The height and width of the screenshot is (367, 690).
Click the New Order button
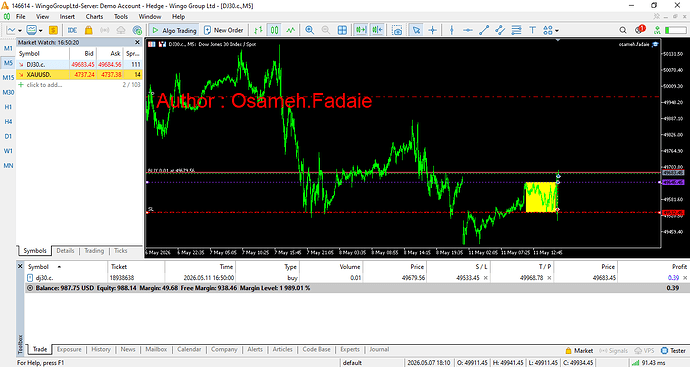tap(224, 30)
